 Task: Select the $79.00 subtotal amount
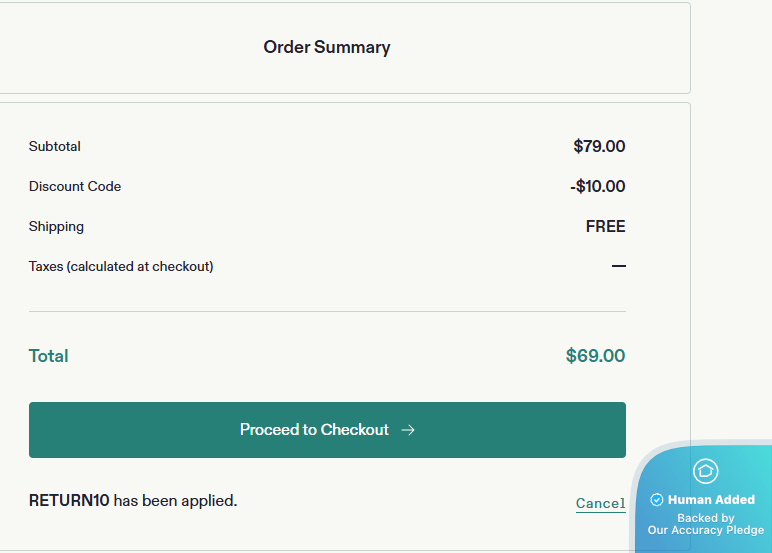point(599,147)
